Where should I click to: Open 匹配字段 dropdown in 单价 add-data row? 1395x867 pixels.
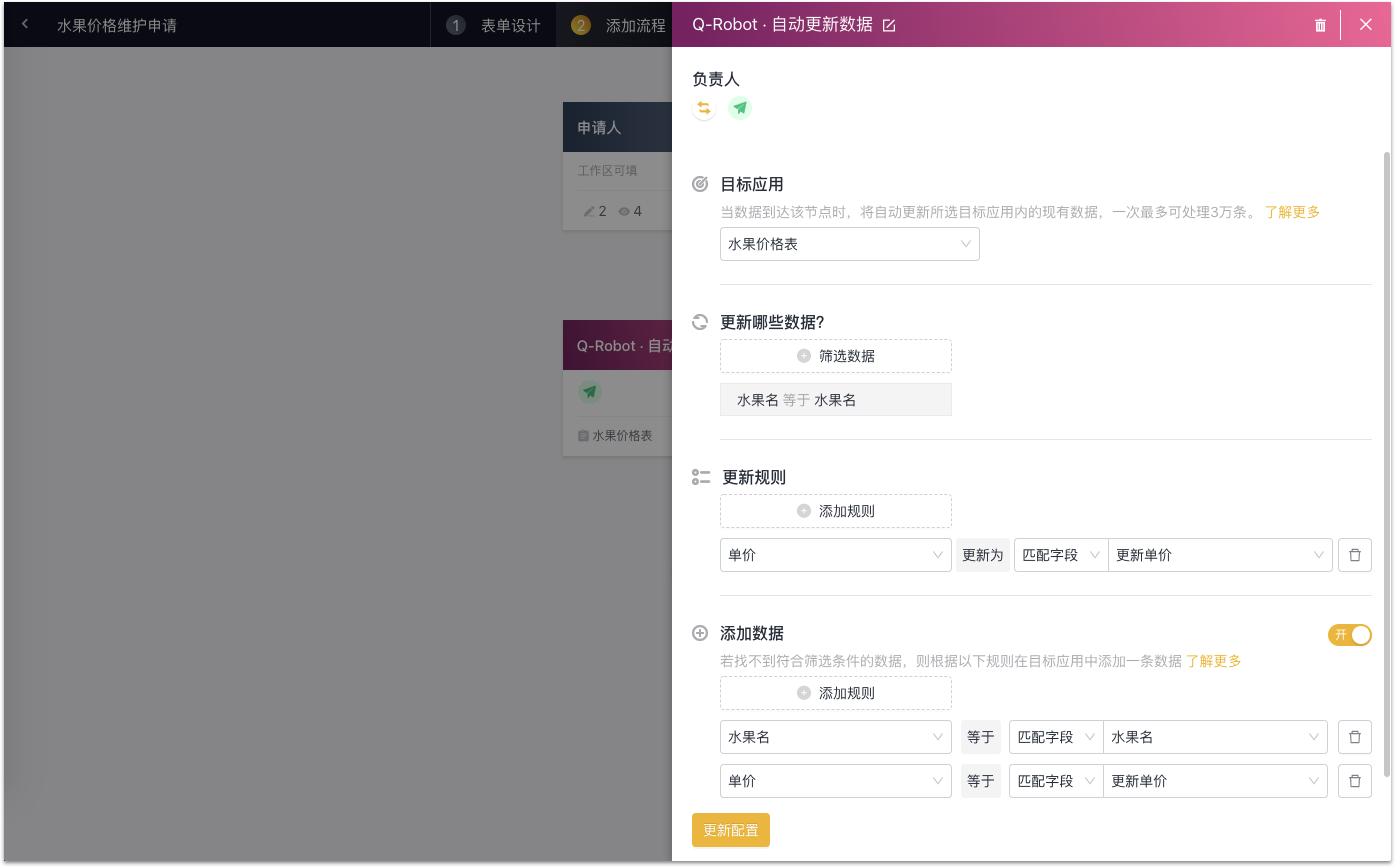[1056, 781]
